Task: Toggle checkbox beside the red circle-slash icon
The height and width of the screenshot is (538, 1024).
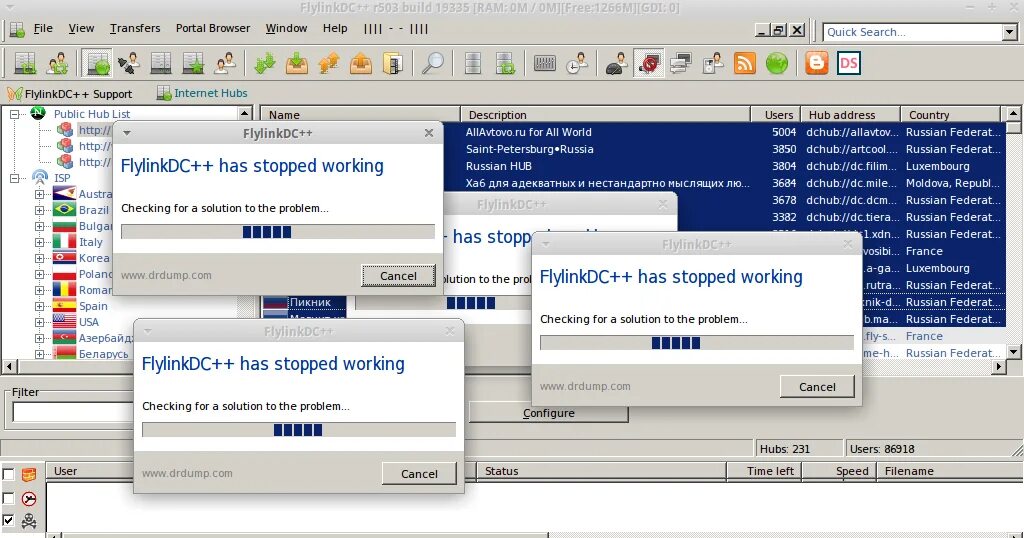Action: coord(8,499)
